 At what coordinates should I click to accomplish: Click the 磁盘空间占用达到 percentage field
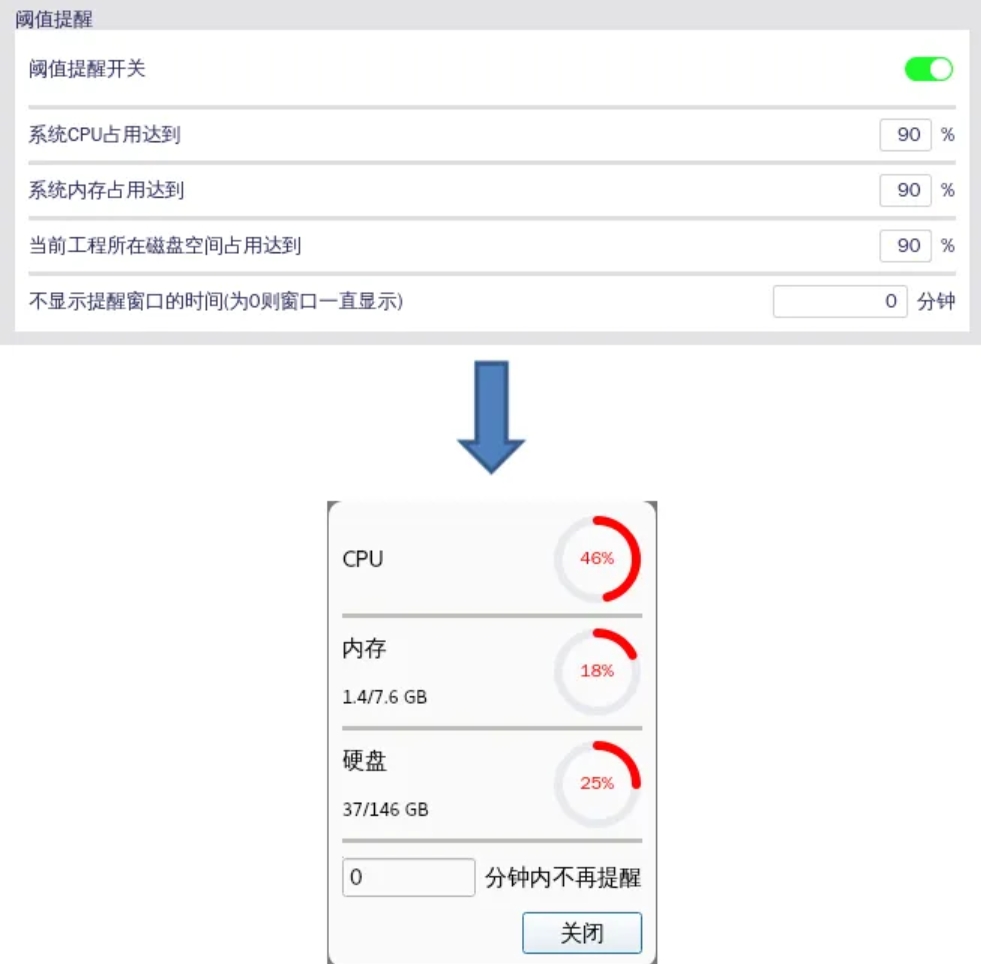905,246
